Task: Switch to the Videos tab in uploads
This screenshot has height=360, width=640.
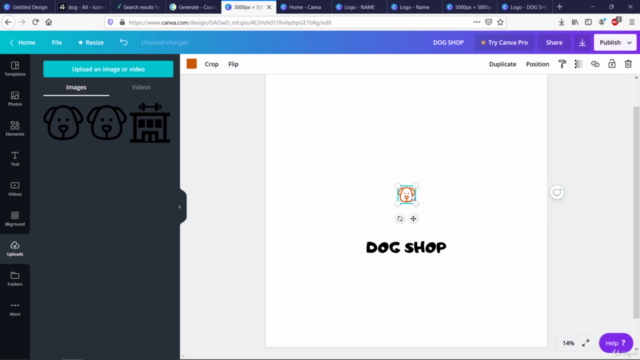Action: tap(141, 87)
